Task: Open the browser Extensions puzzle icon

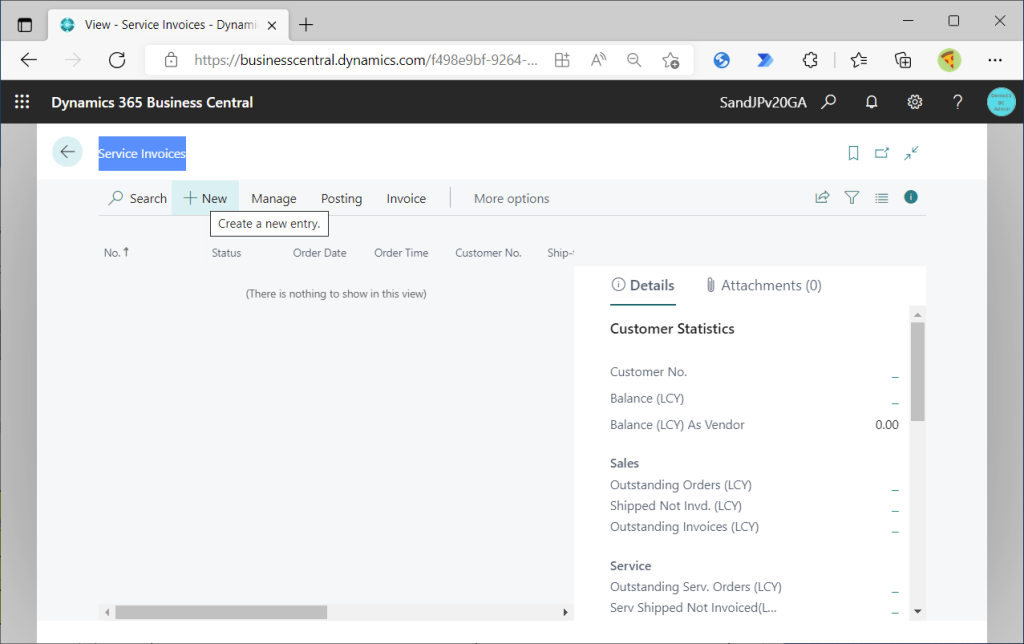Action: coord(810,60)
